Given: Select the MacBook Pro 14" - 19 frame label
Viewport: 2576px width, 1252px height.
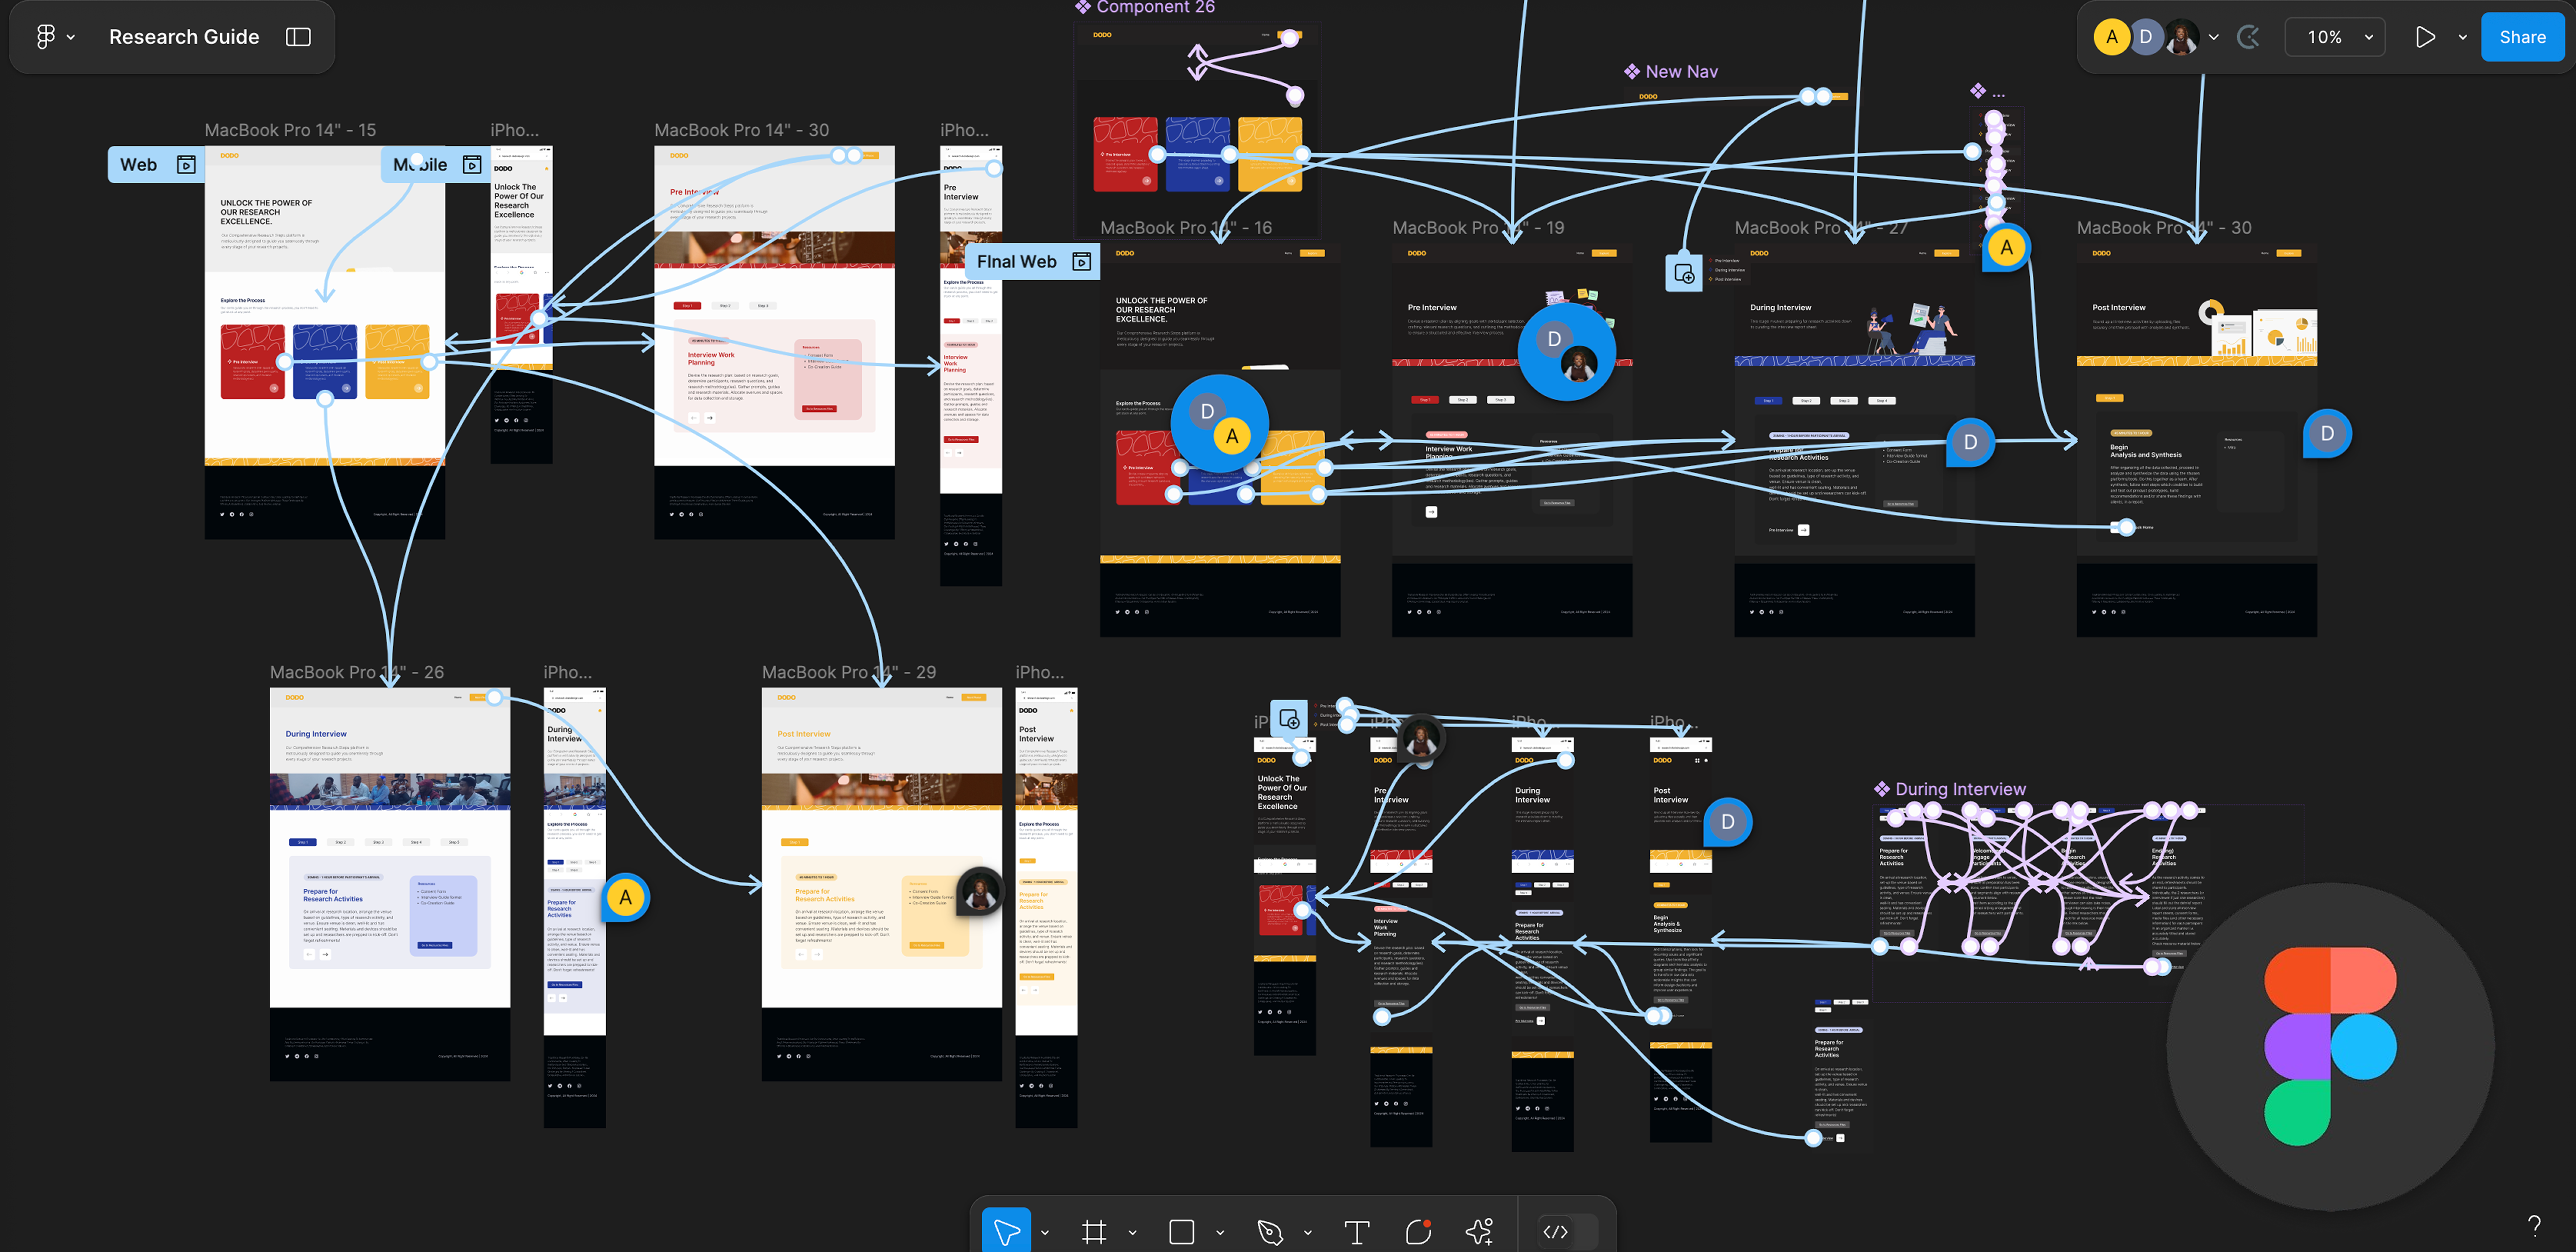Looking at the screenshot, I should coord(1478,228).
